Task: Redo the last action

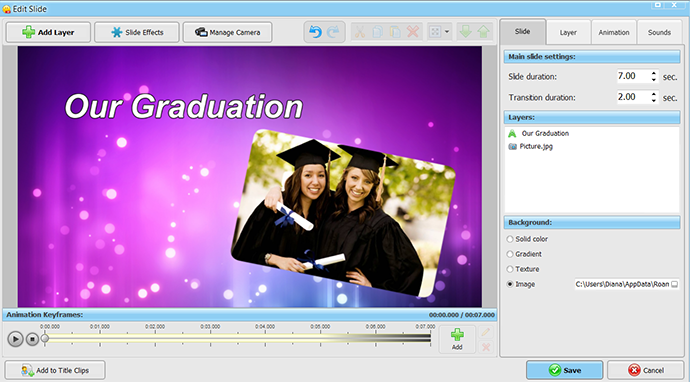Action: 333,32
